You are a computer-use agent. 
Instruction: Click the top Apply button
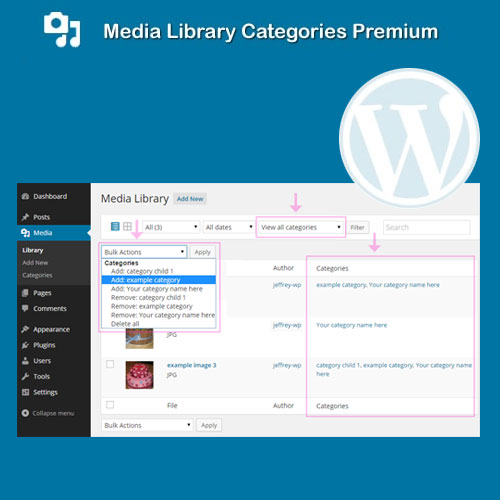tap(202, 252)
